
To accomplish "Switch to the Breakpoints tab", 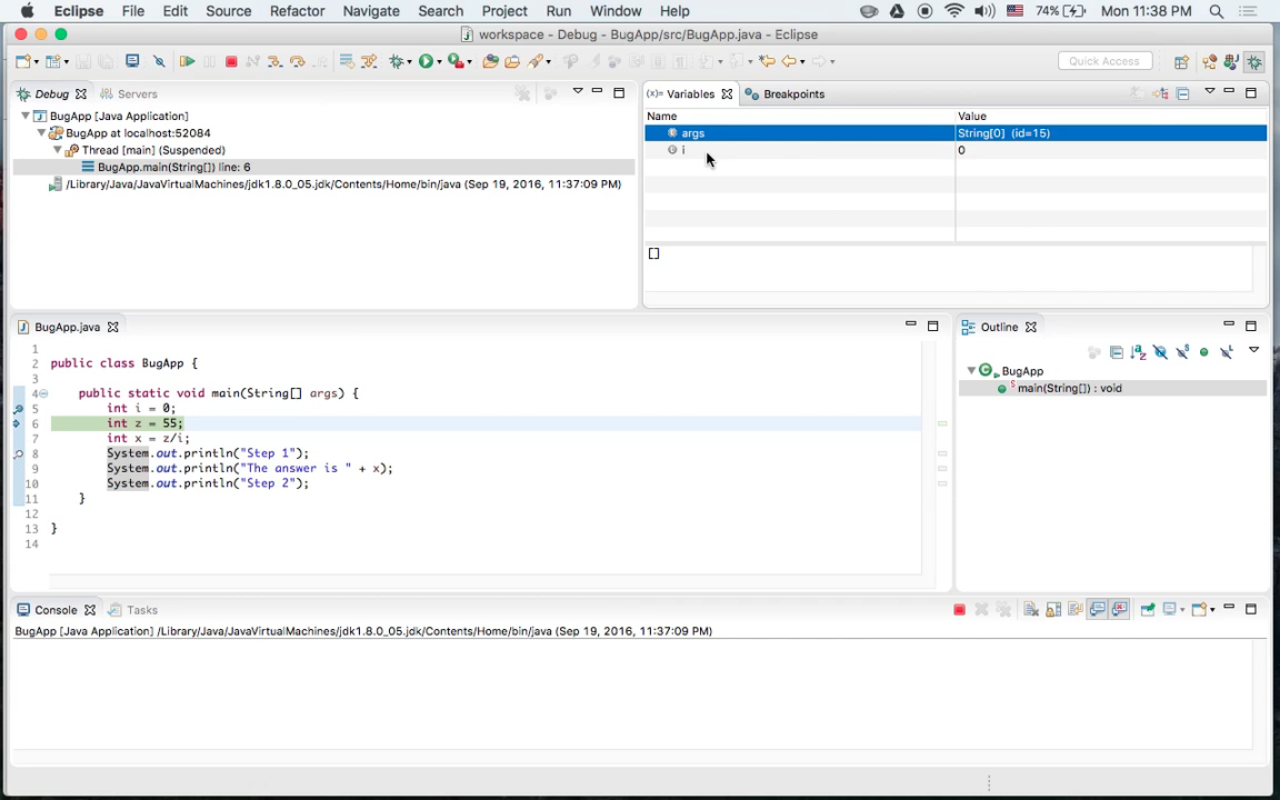I will pos(793,94).
